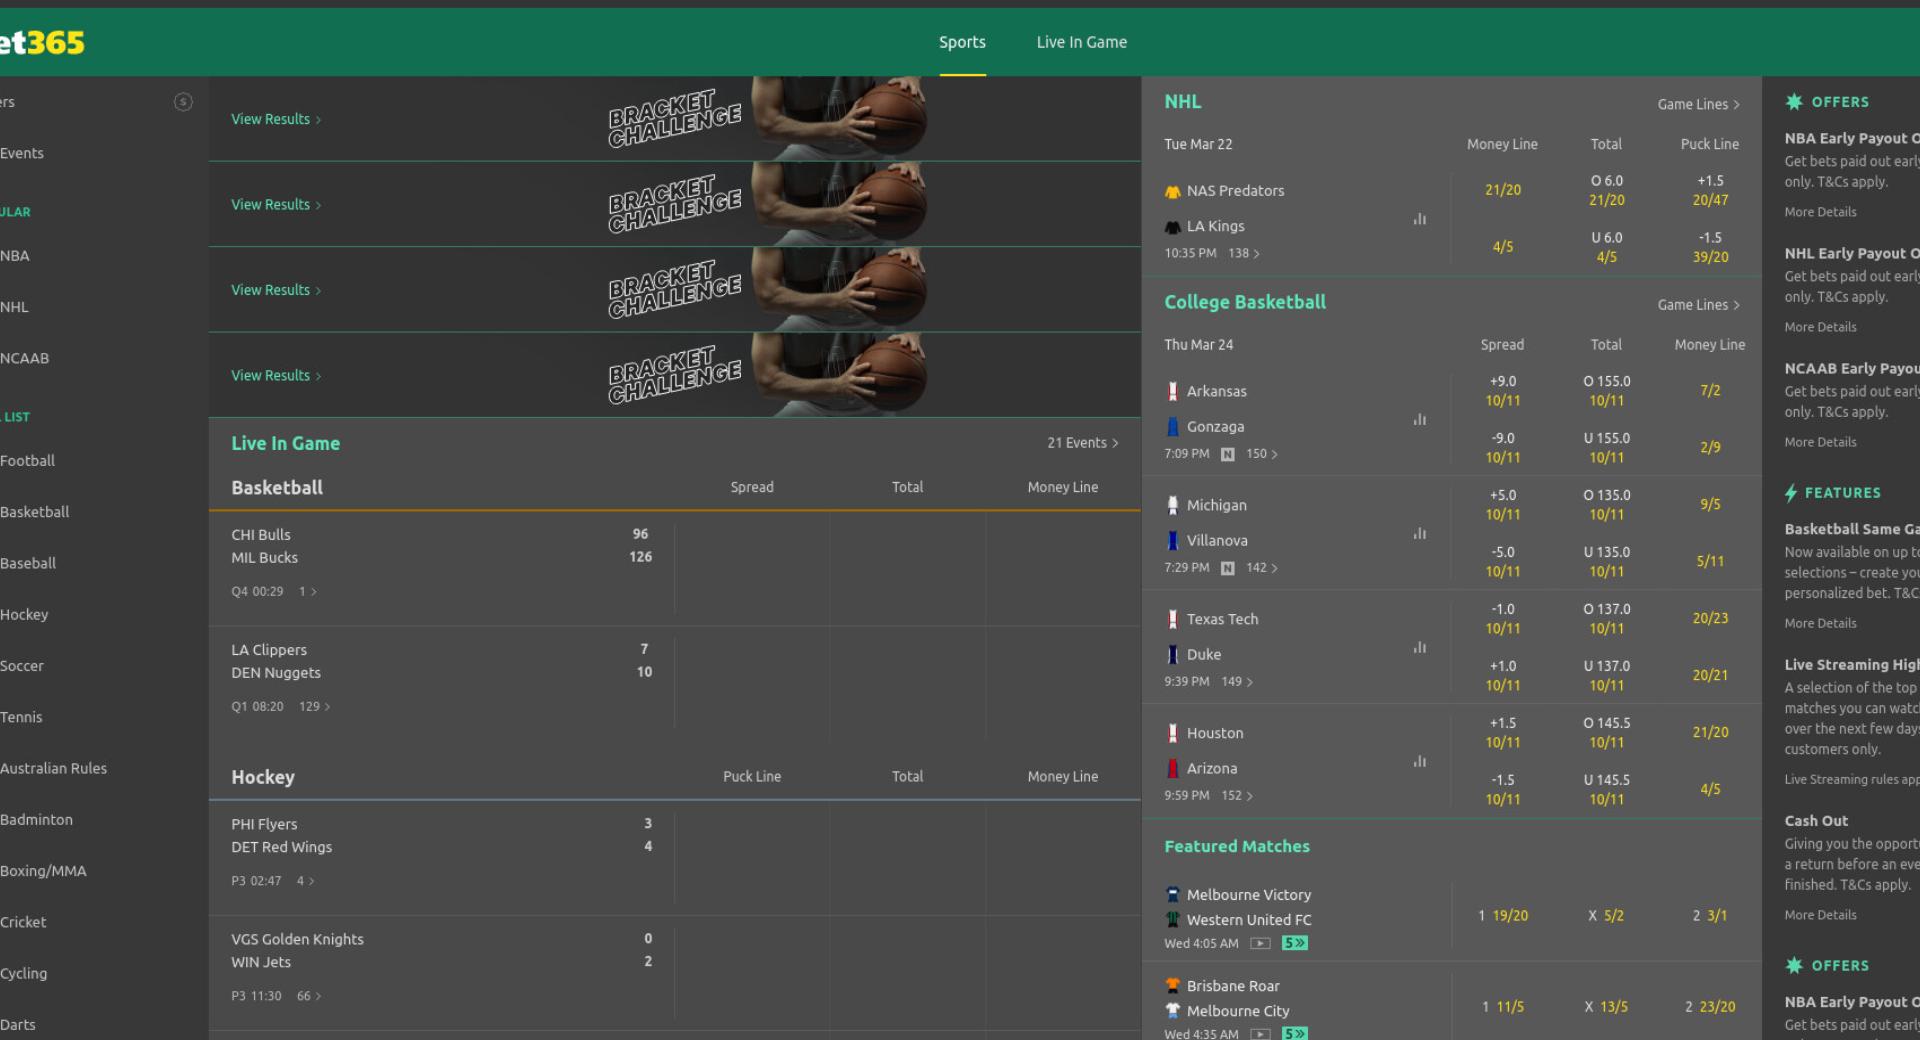The width and height of the screenshot is (1920, 1040).
Task: Click the Duke jersey icon
Action: [1172, 655]
